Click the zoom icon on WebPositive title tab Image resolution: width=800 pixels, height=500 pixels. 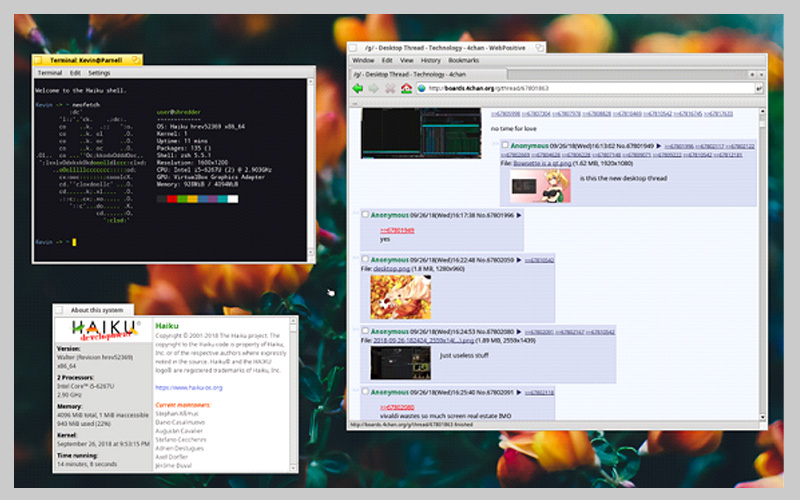[x=540, y=47]
